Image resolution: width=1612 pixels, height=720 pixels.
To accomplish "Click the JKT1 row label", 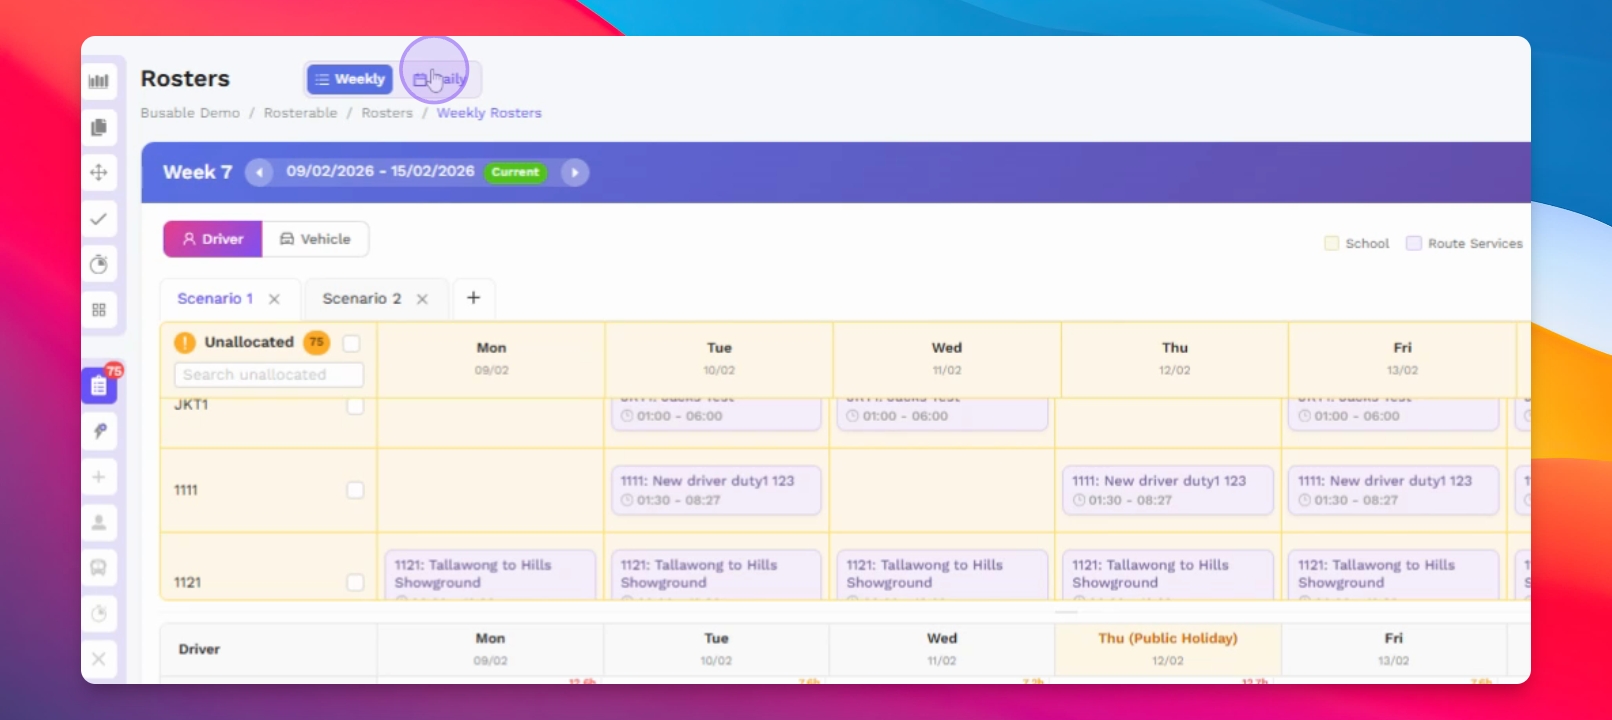I will [x=191, y=405].
